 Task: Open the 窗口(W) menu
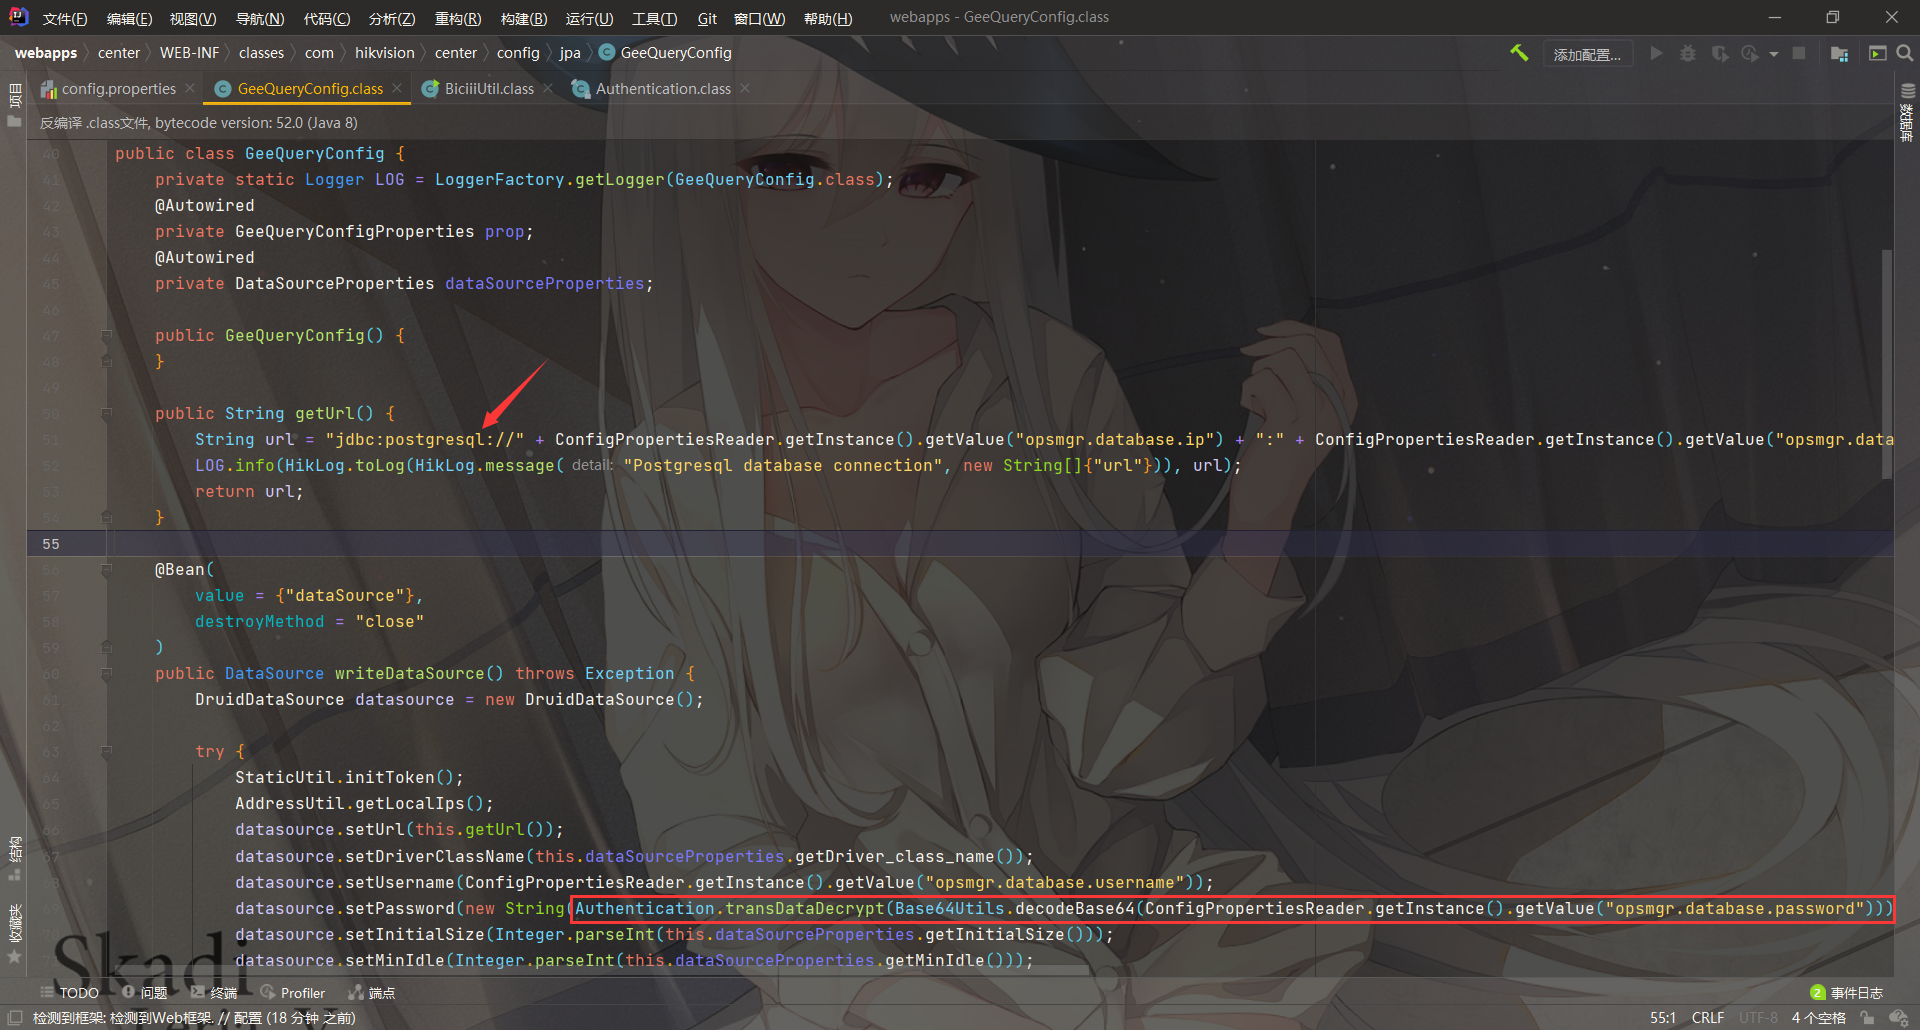759,18
